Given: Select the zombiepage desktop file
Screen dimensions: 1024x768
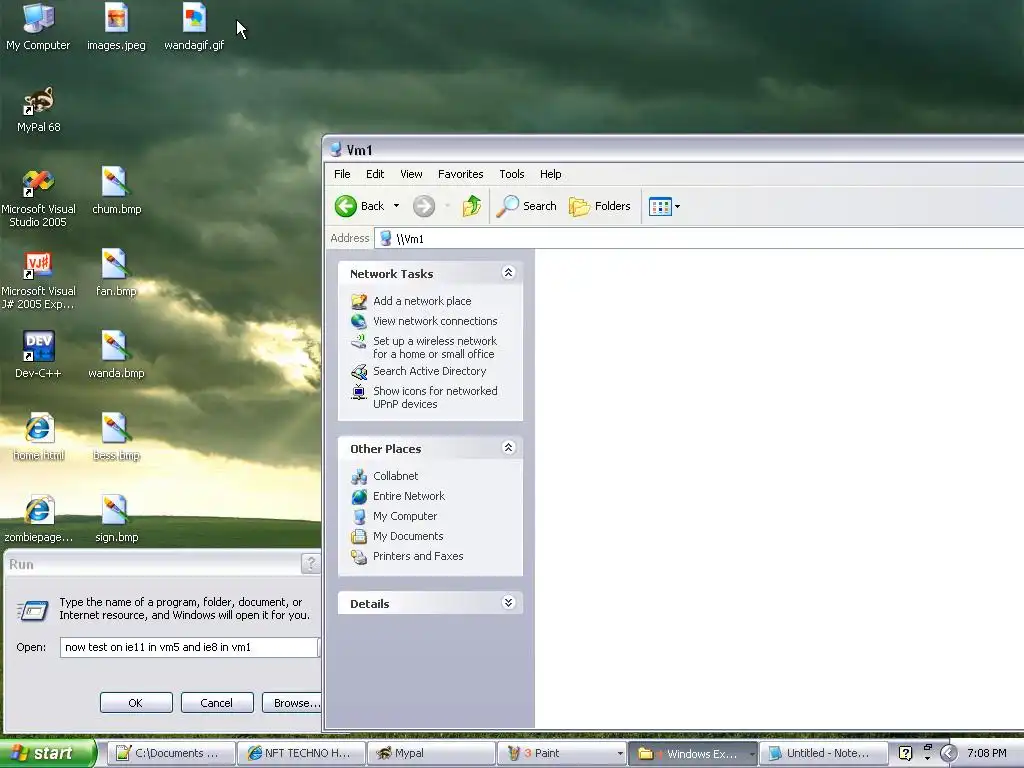Looking at the screenshot, I should (x=38, y=519).
